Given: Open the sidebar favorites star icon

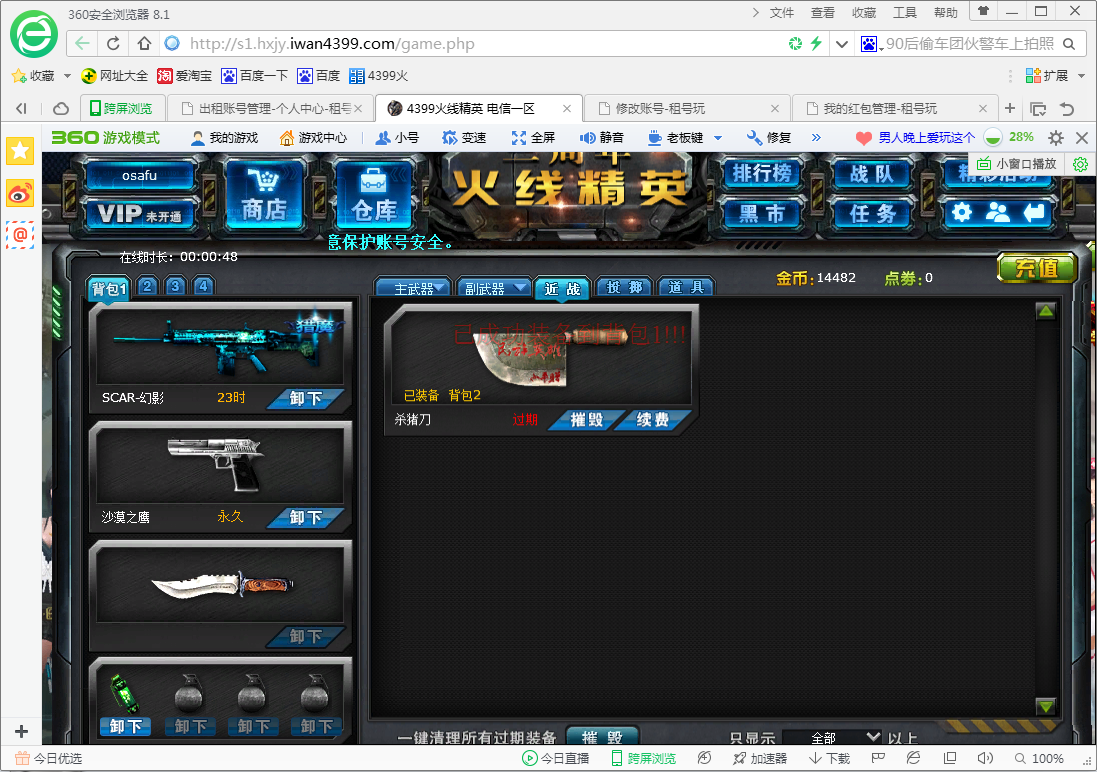Looking at the screenshot, I should click(x=20, y=150).
